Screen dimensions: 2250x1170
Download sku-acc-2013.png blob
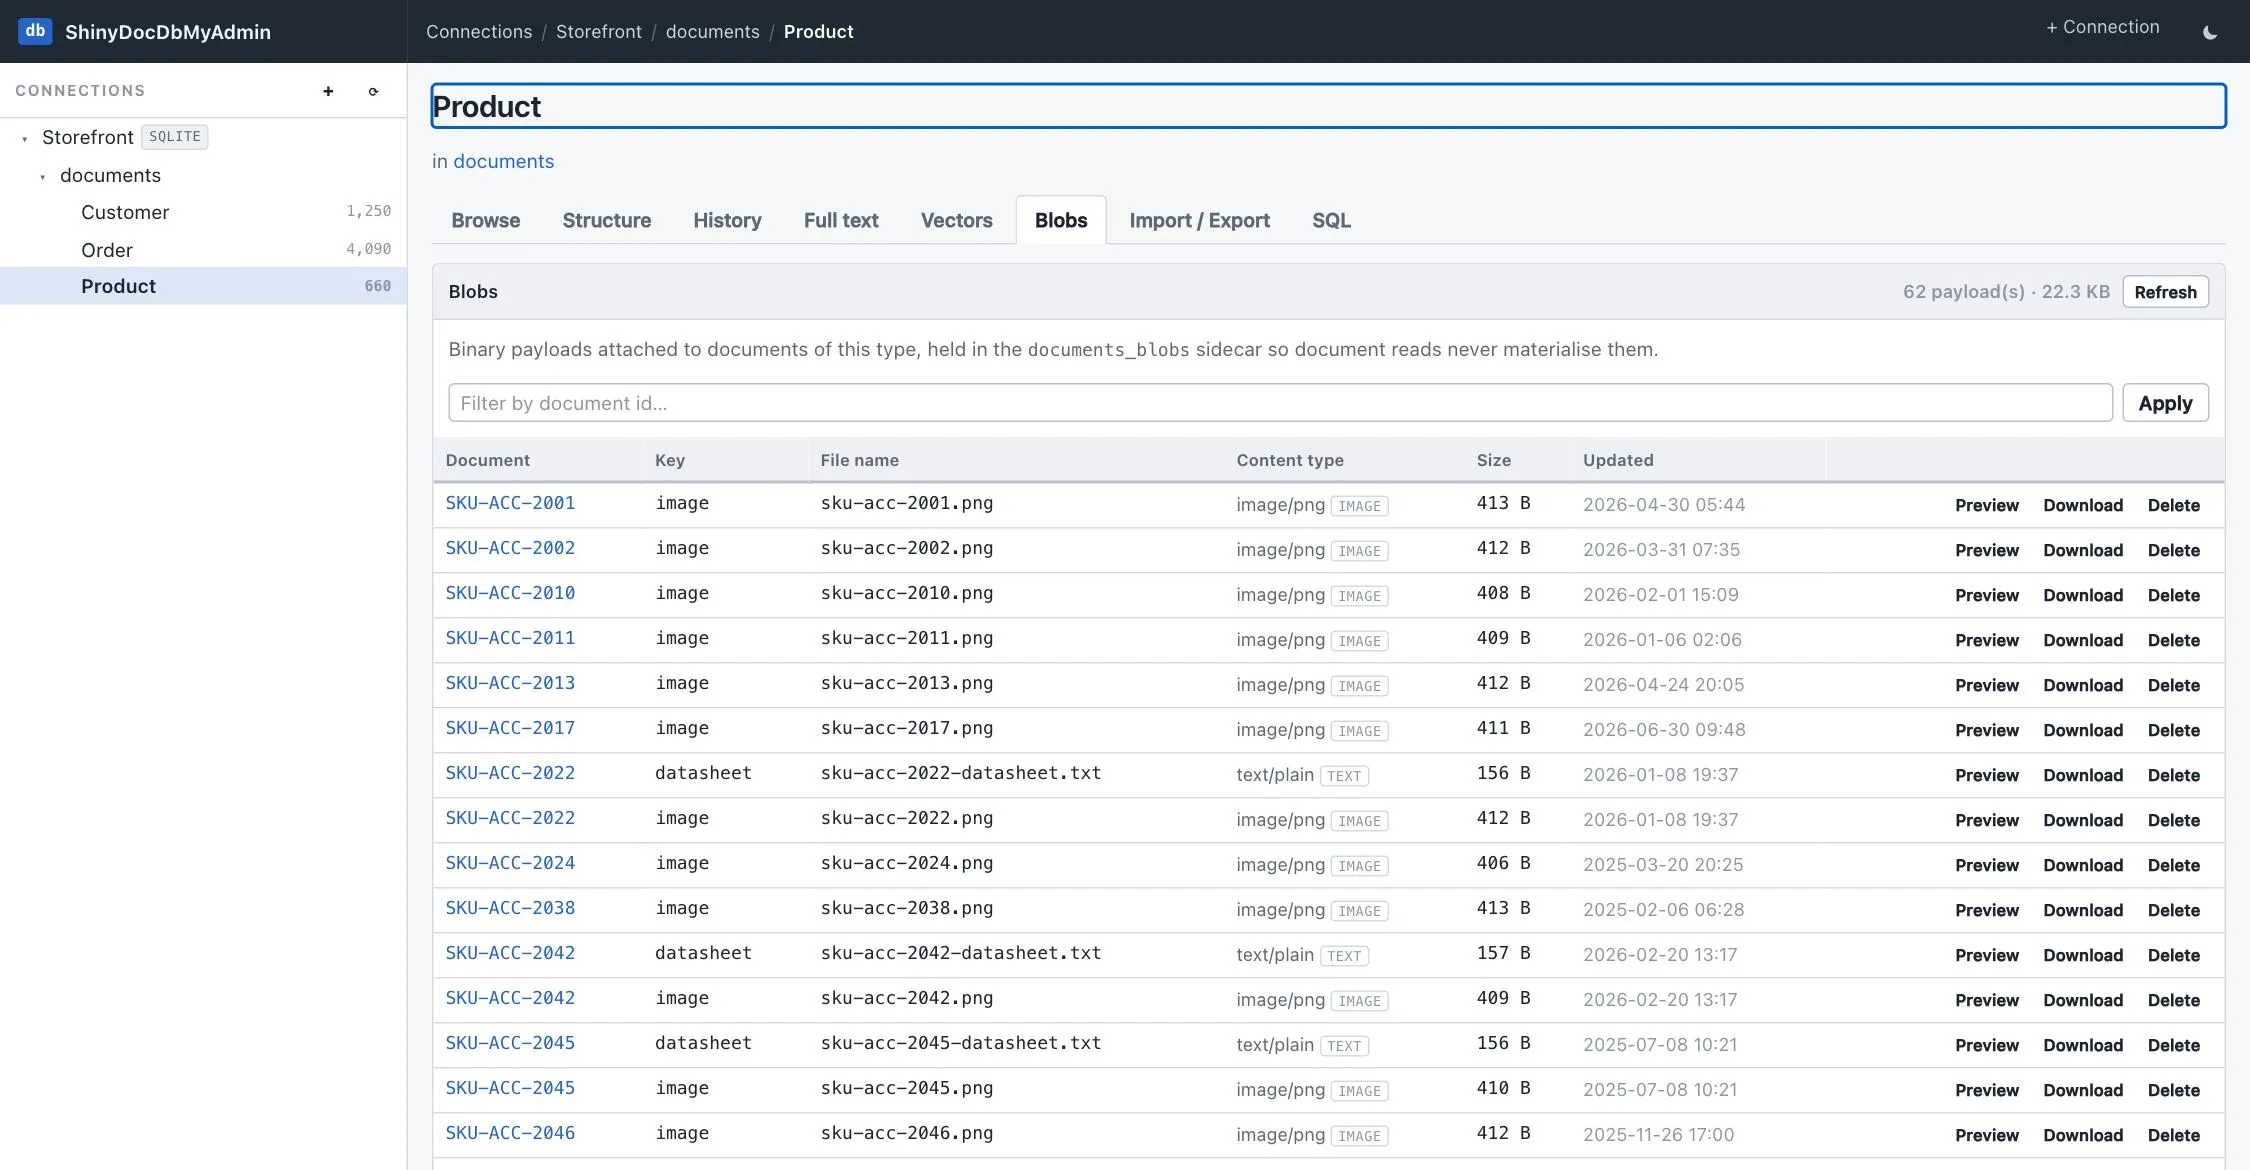[2082, 686]
